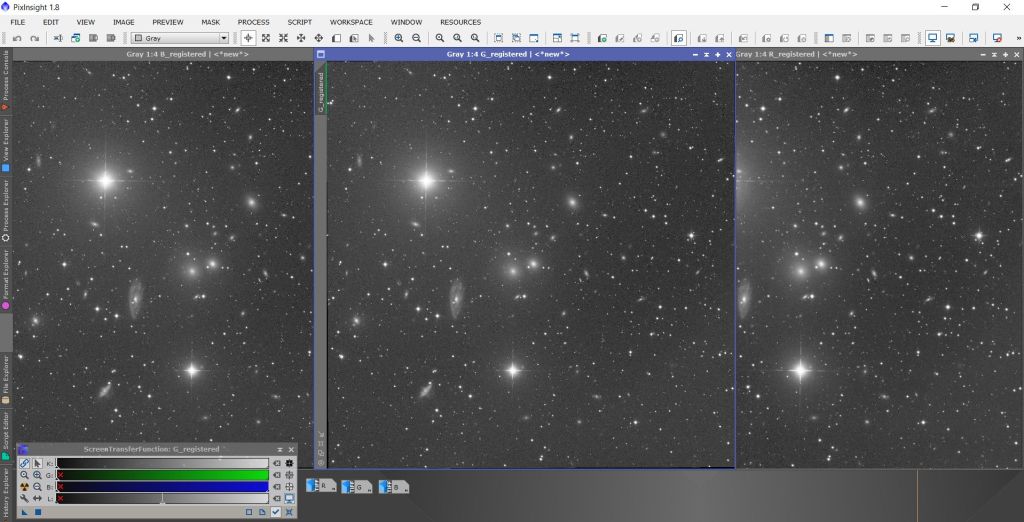
Task: Click the Reset icon in the STF panel
Action: (x=289, y=512)
